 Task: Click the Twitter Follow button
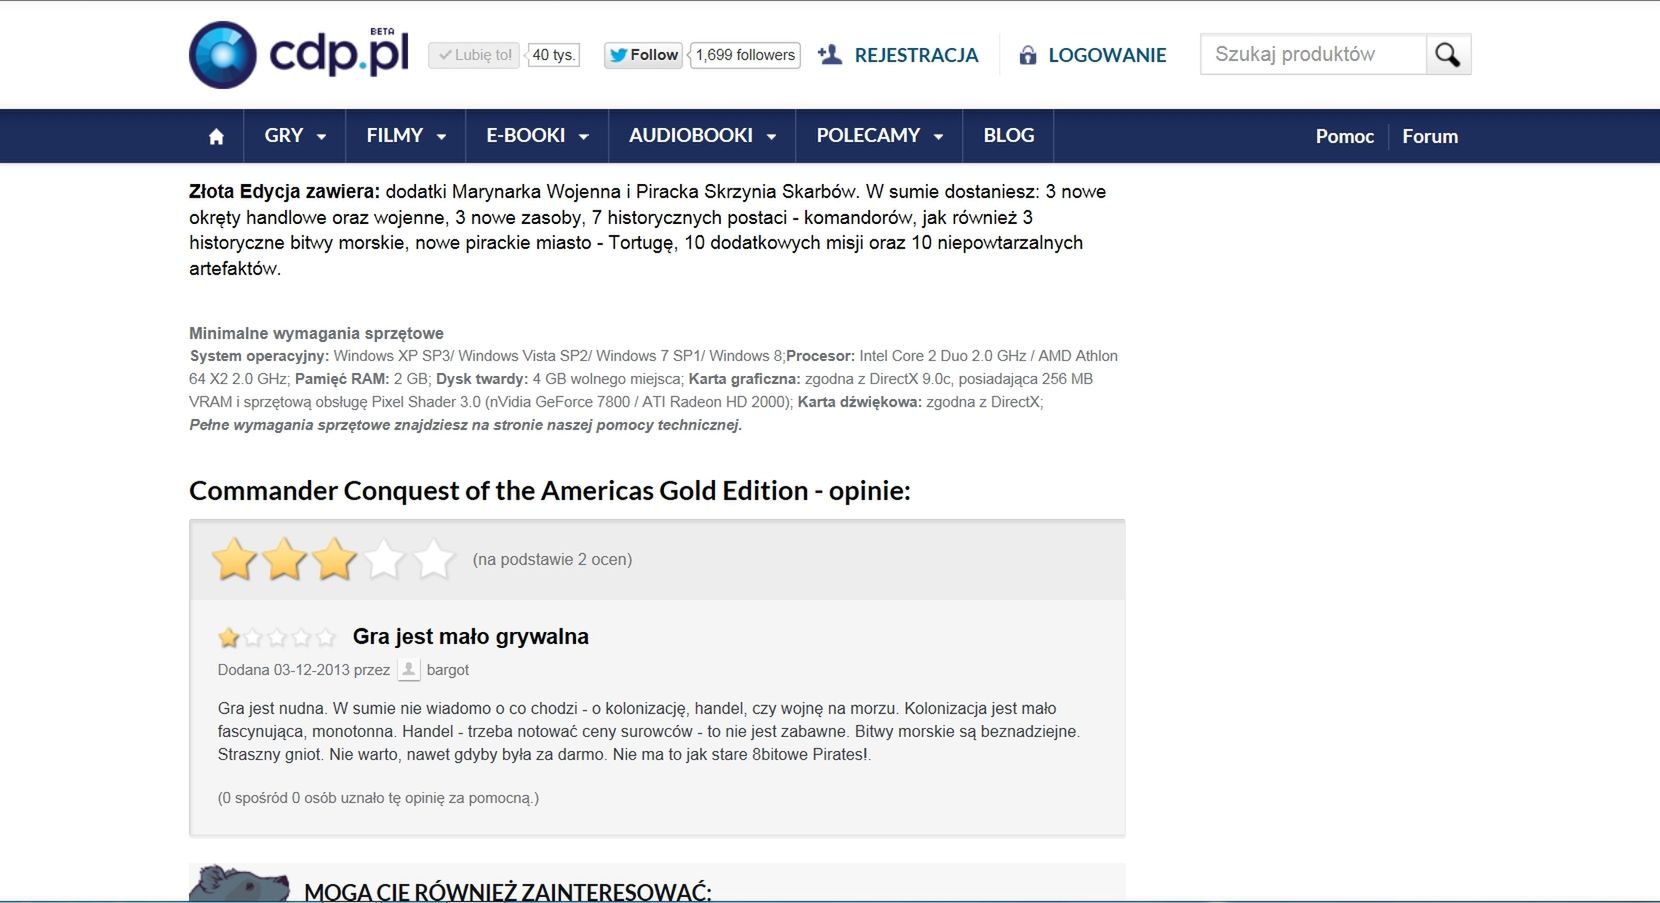point(643,55)
